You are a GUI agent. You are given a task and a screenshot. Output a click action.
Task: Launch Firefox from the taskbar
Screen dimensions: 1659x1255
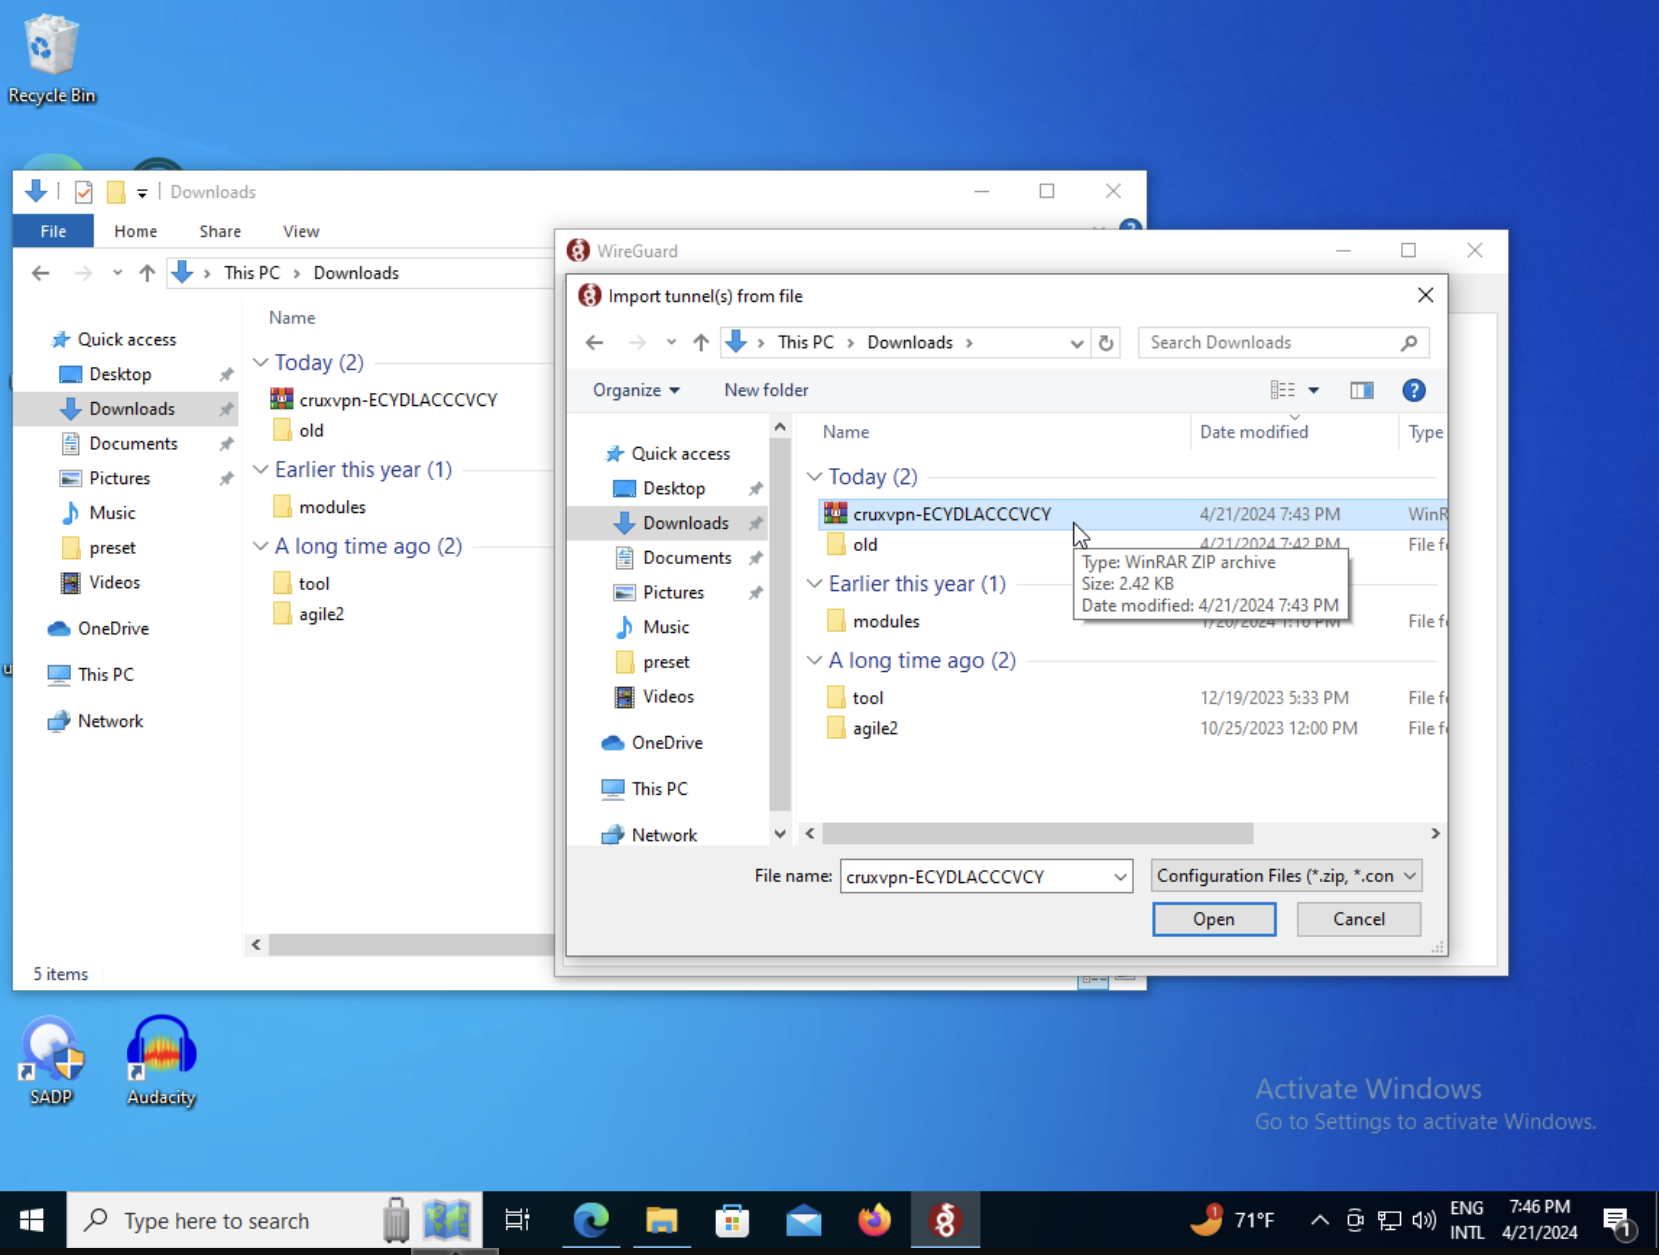[x=874, y=1220]
